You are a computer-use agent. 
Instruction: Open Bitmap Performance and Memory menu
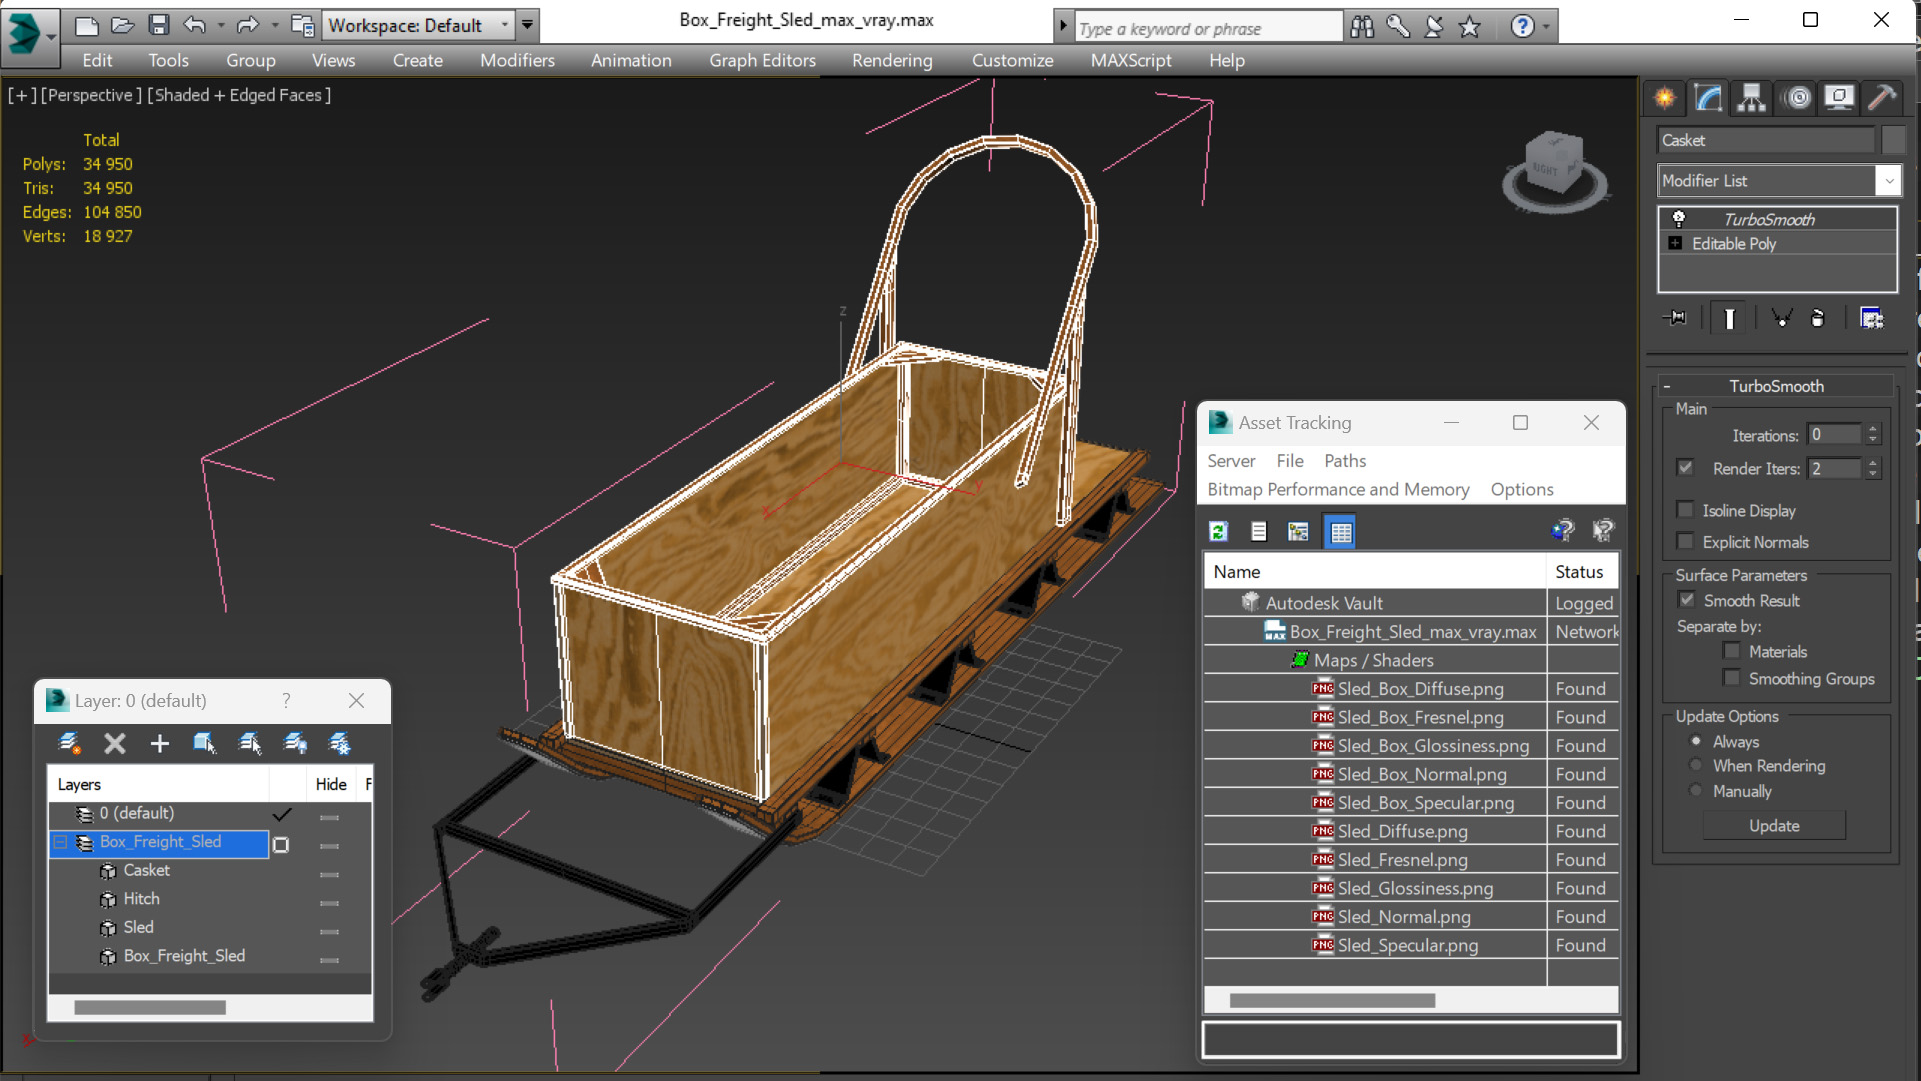click(x=1338, y=489)
